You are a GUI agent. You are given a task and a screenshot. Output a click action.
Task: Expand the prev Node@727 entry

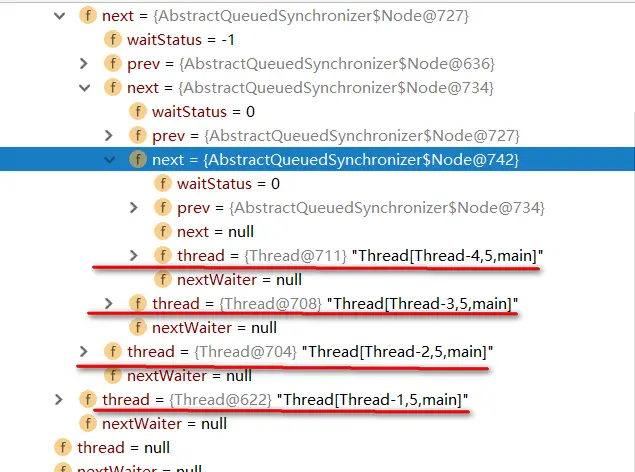[109, 136]
